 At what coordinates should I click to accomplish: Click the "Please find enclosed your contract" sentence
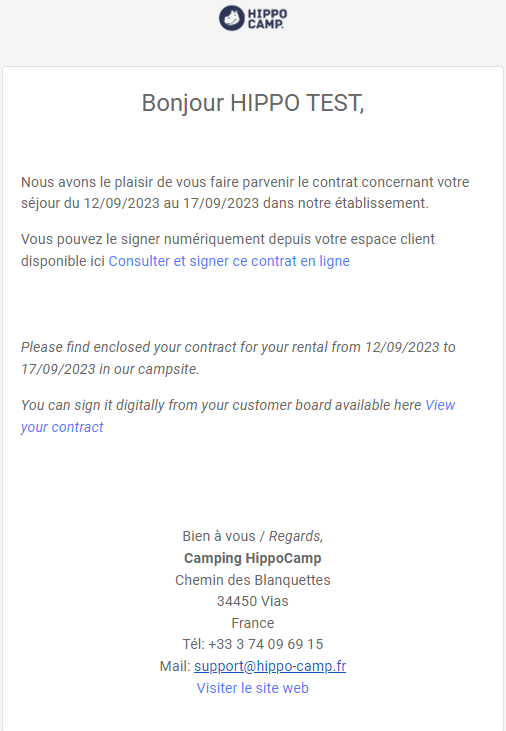coord(238,358)
